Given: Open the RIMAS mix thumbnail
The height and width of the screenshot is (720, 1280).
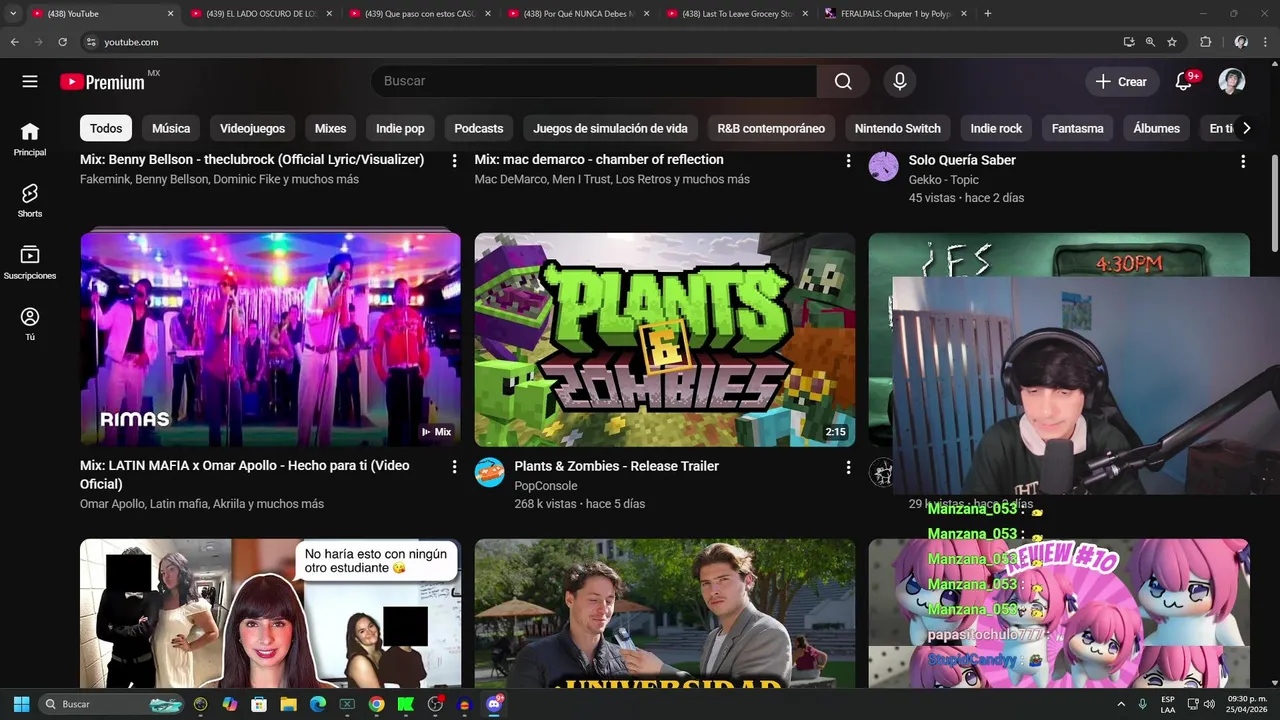Looking at the screenshot, I should pos(270,340).
